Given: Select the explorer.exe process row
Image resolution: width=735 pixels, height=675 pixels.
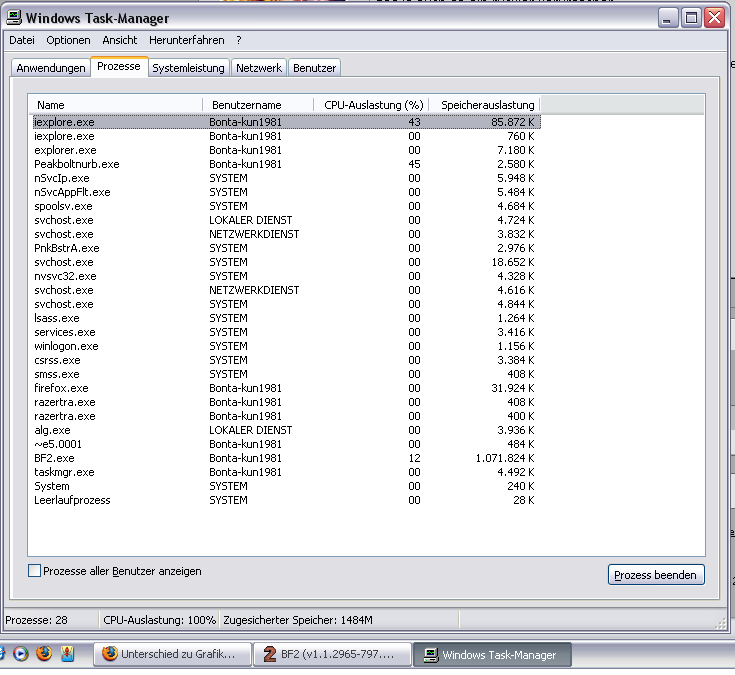Looking at the screenshot, I should click(286, 150).
